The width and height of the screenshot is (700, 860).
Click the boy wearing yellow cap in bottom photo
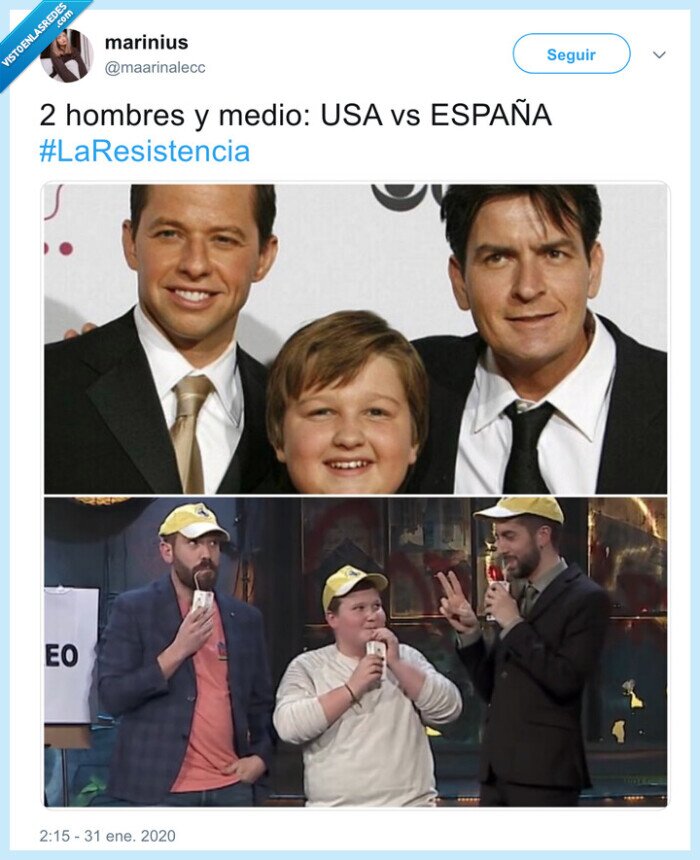coord(366,686)
